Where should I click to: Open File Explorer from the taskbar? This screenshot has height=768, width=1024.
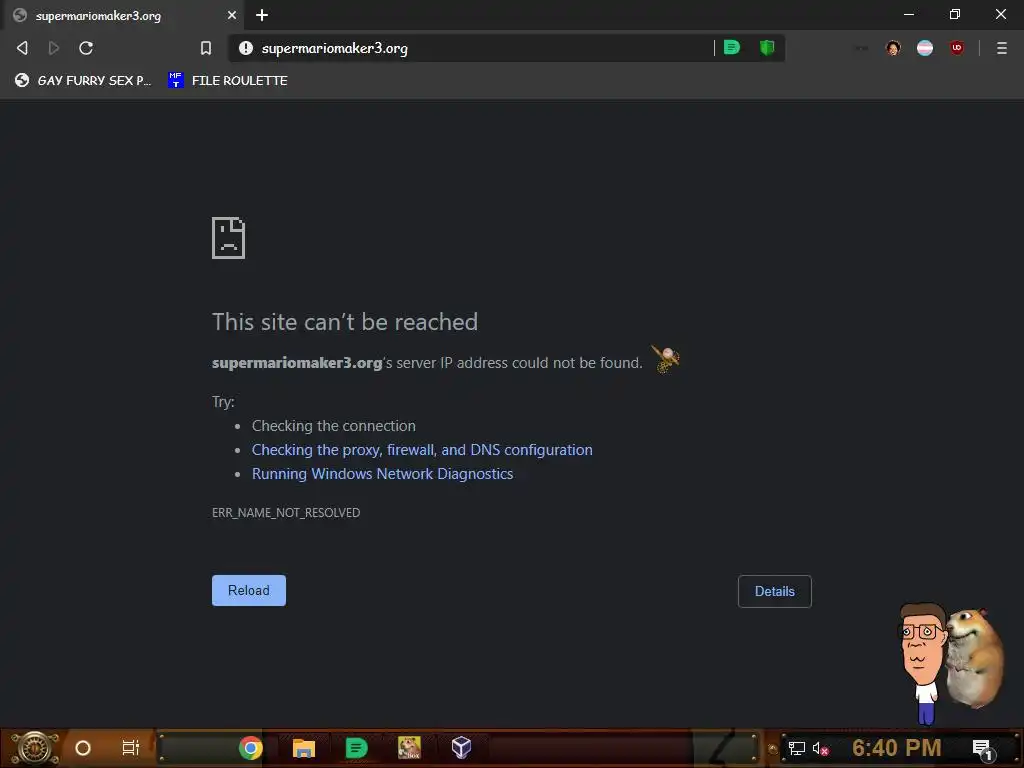pos(304,748)
